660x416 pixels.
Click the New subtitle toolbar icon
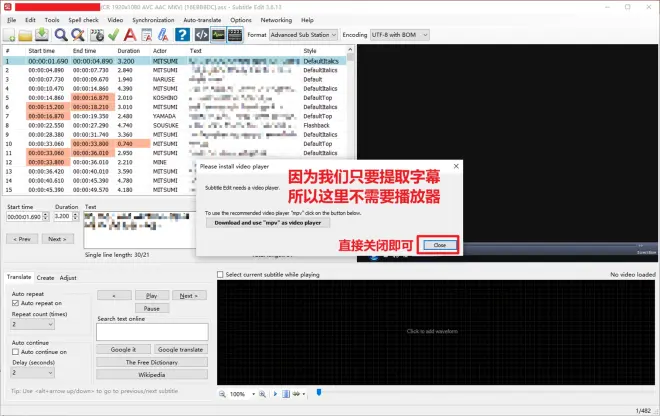click(x=9, y=35)
